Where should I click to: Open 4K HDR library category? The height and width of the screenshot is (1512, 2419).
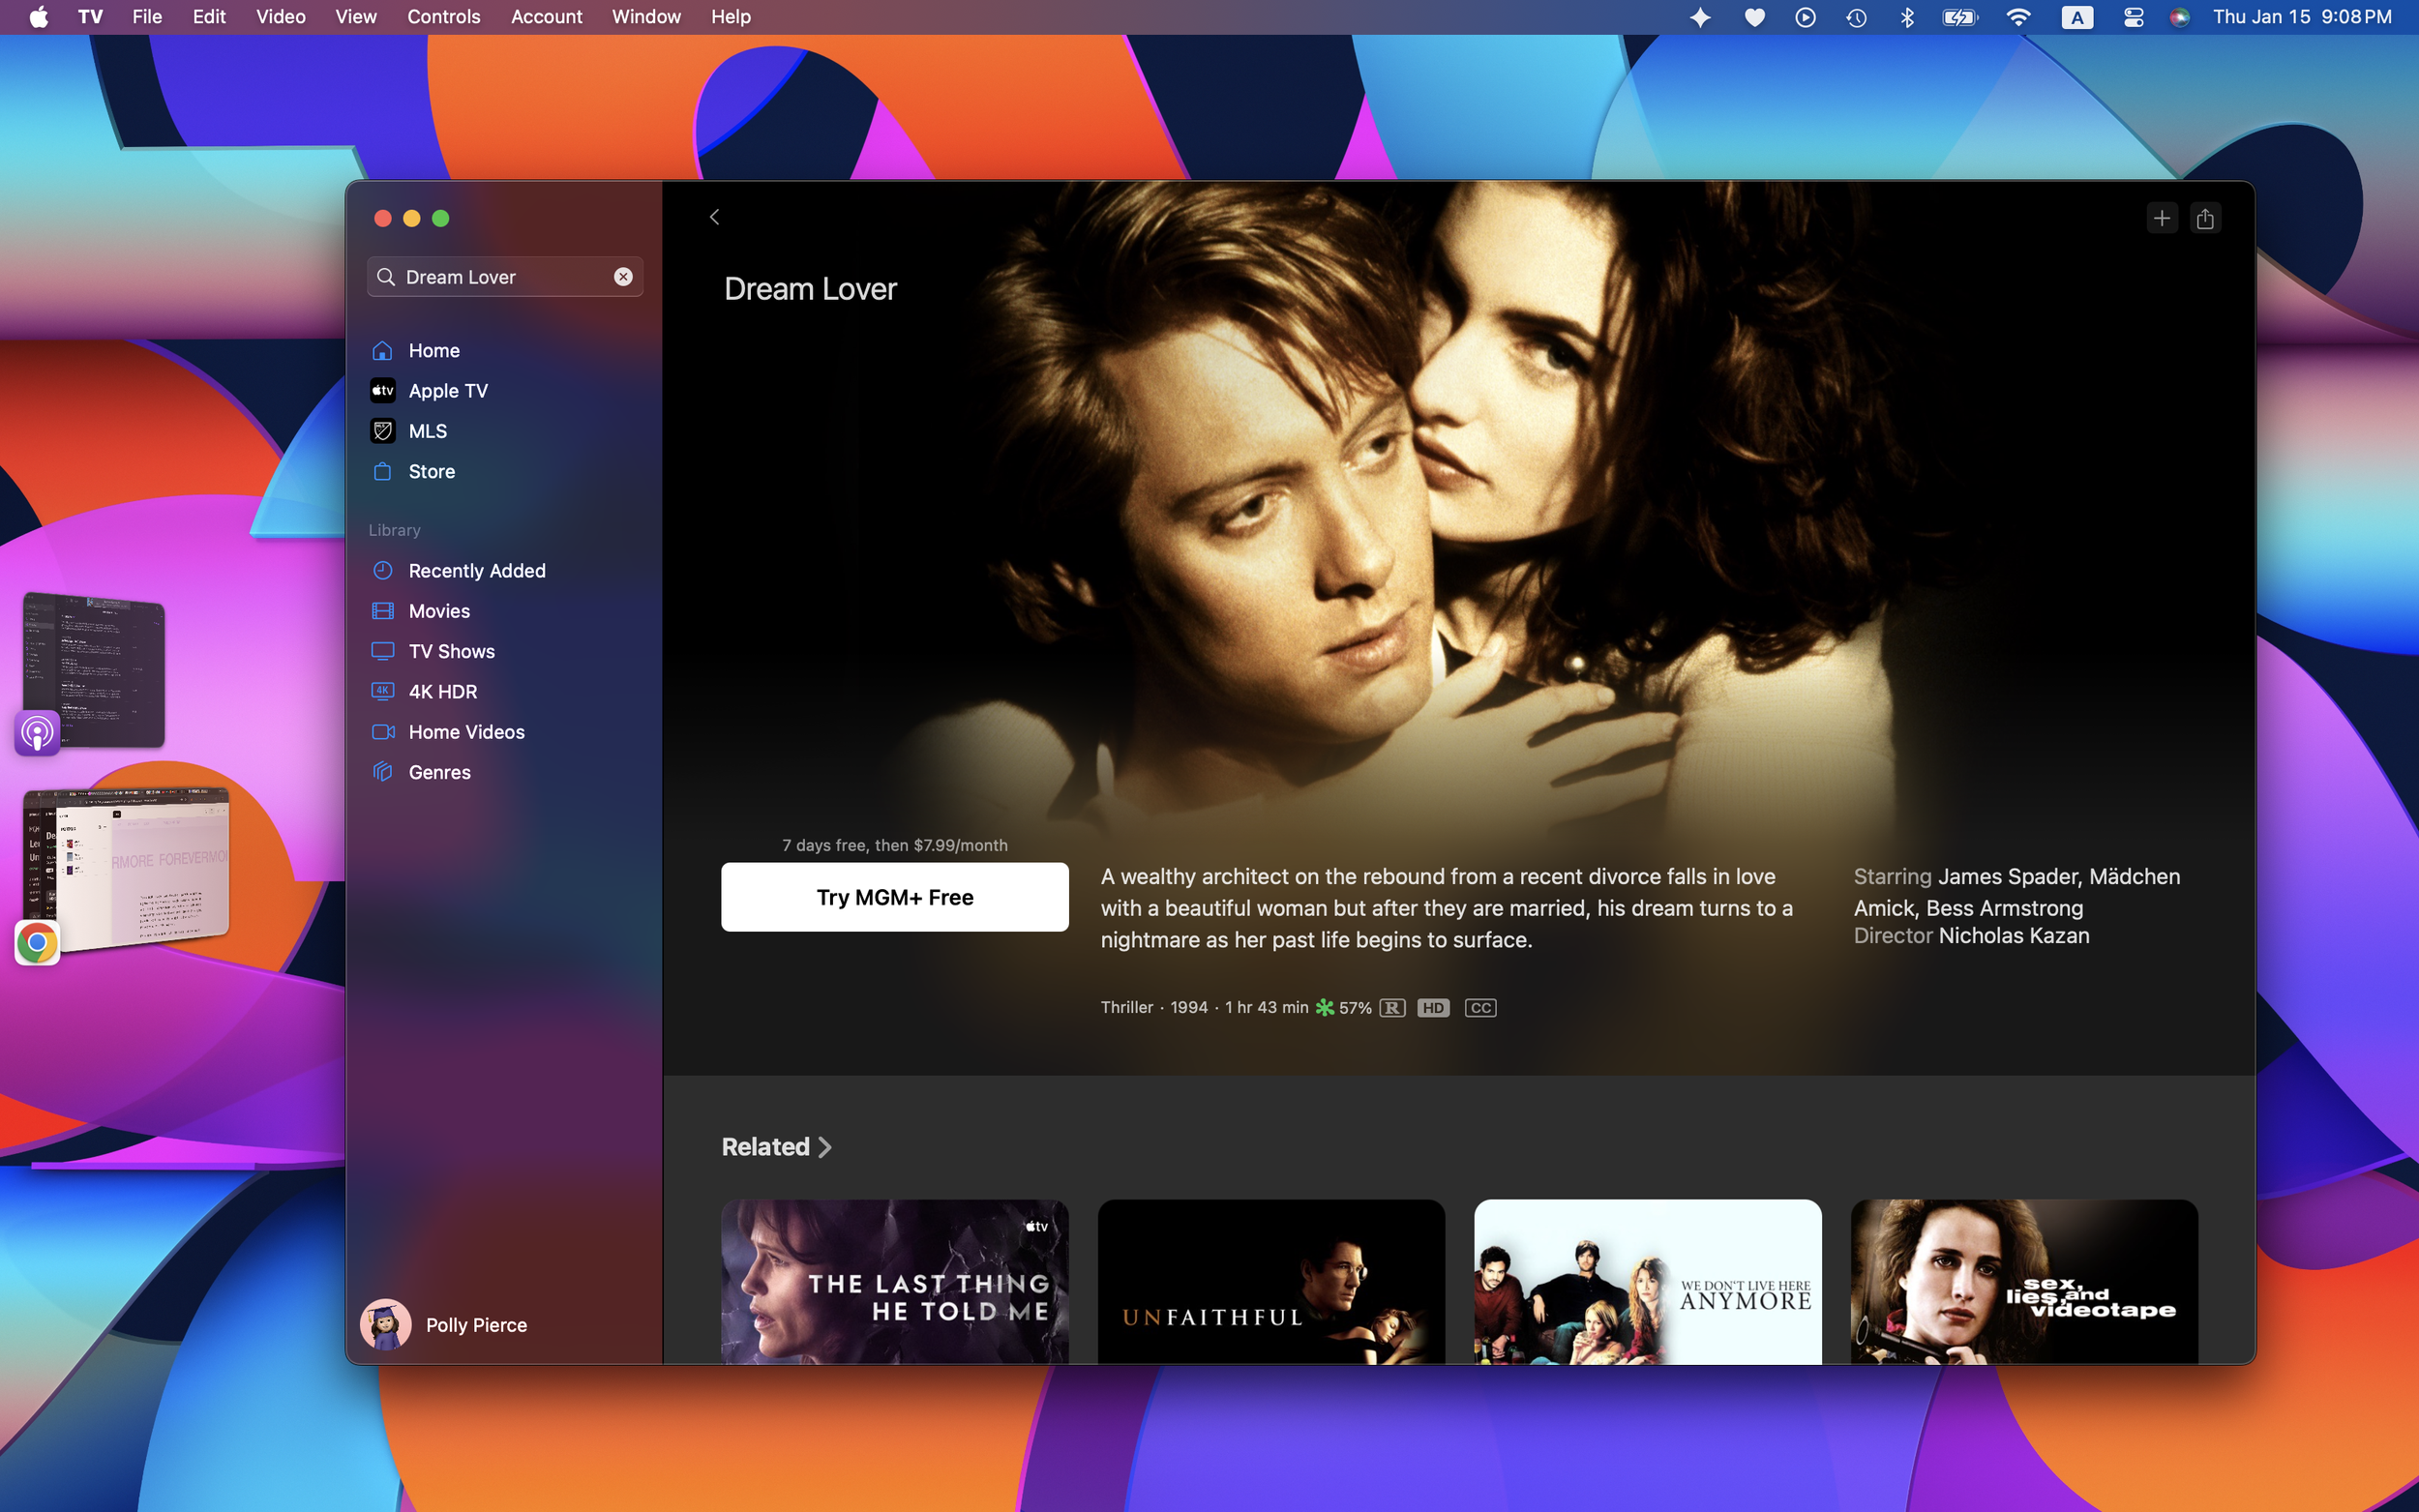(x=442, y=691)
